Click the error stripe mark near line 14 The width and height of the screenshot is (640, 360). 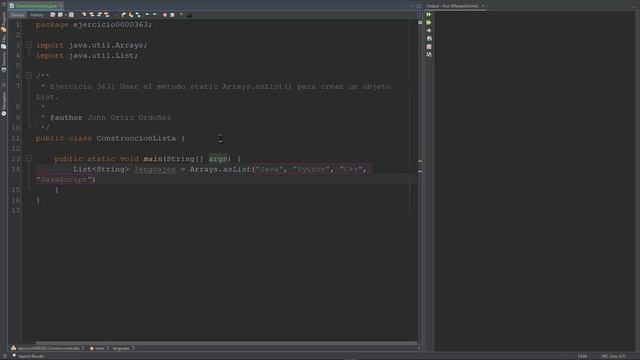pyautogui.click(x=420, y=171)
